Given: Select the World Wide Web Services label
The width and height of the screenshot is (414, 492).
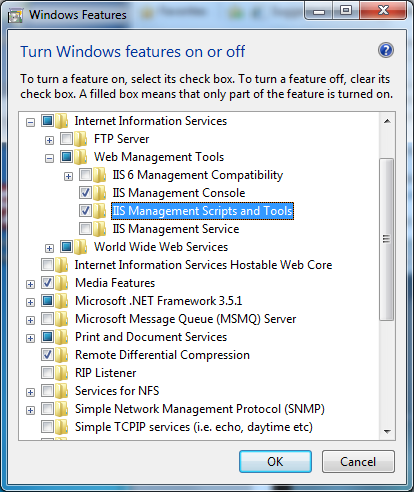Looking at the screenshot, I should click(161, 247).
